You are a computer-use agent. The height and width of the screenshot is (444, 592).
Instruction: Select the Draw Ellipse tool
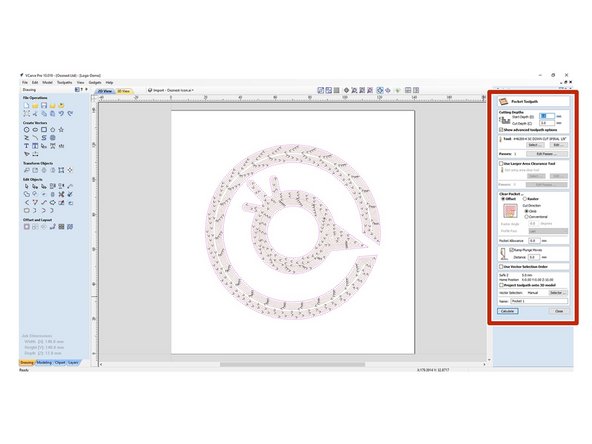pos(35,130)
